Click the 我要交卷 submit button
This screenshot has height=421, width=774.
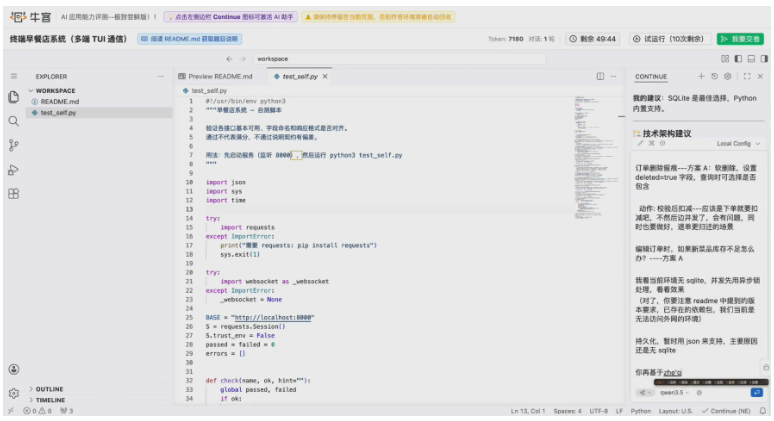click(x=740, y=39)
